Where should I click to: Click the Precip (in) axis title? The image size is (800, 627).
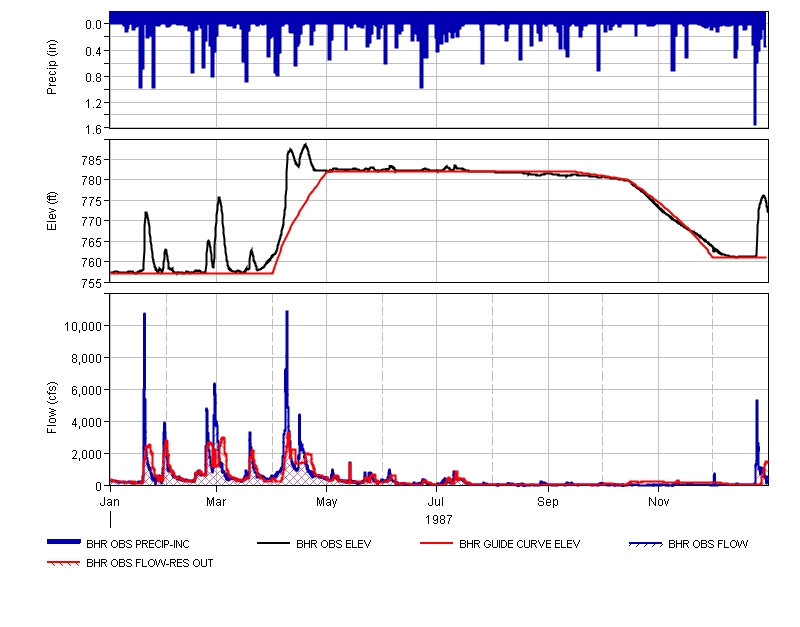52,67
